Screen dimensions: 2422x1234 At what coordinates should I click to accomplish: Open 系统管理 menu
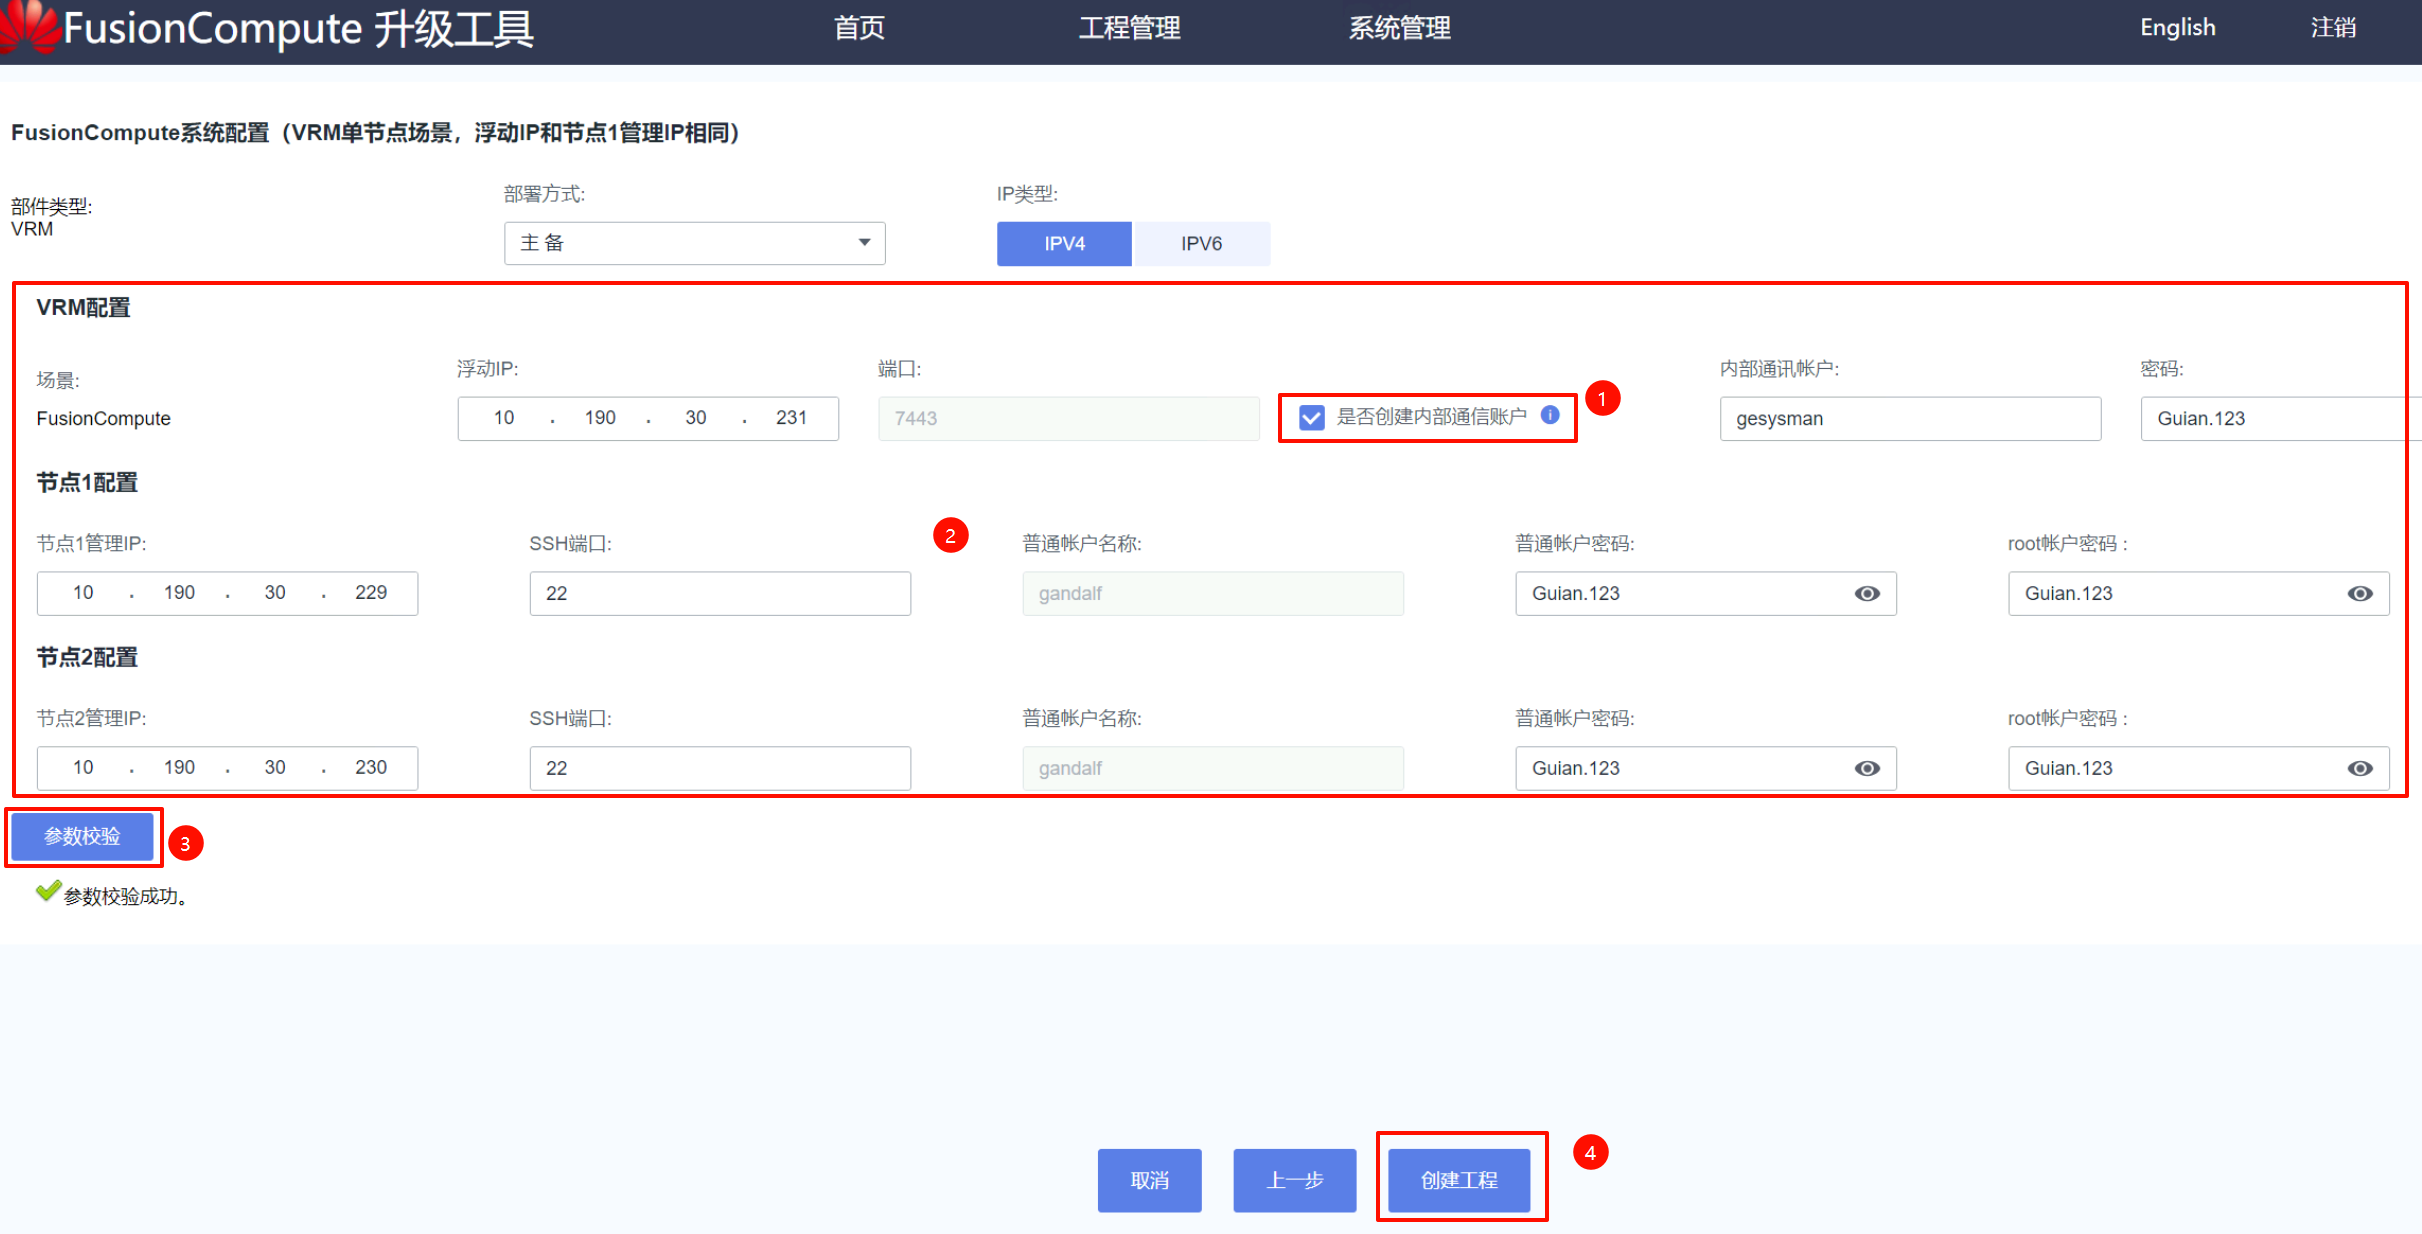point(1399,28)
